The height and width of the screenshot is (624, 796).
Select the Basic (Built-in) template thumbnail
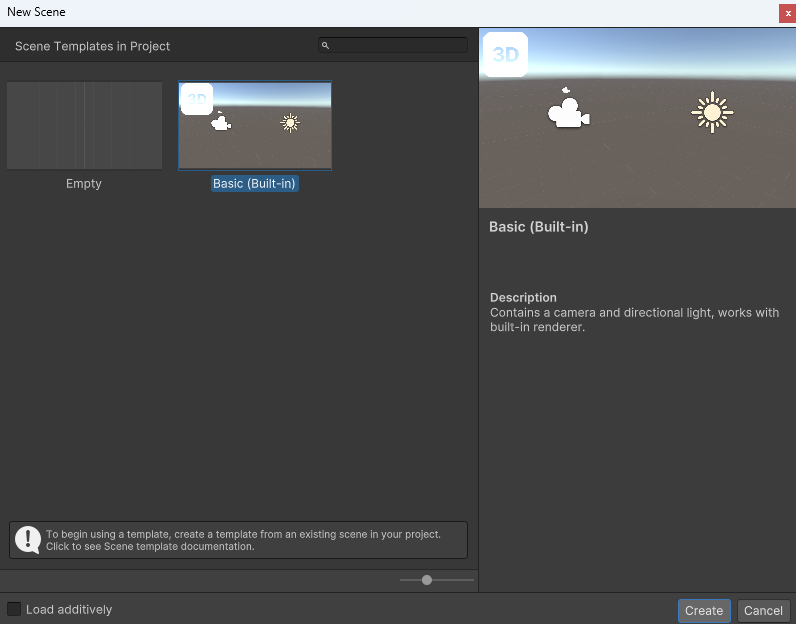click(x=255, y=125)
